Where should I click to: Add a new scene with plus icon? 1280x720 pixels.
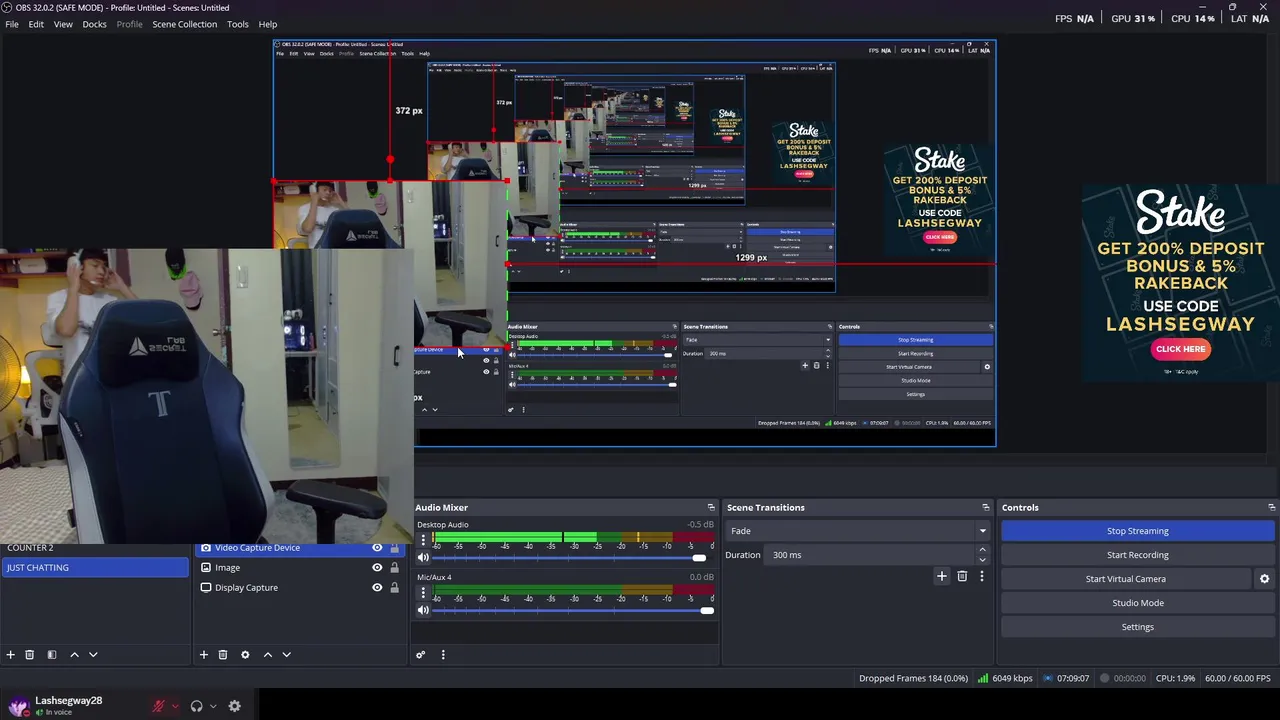click(x=11, y=654)
